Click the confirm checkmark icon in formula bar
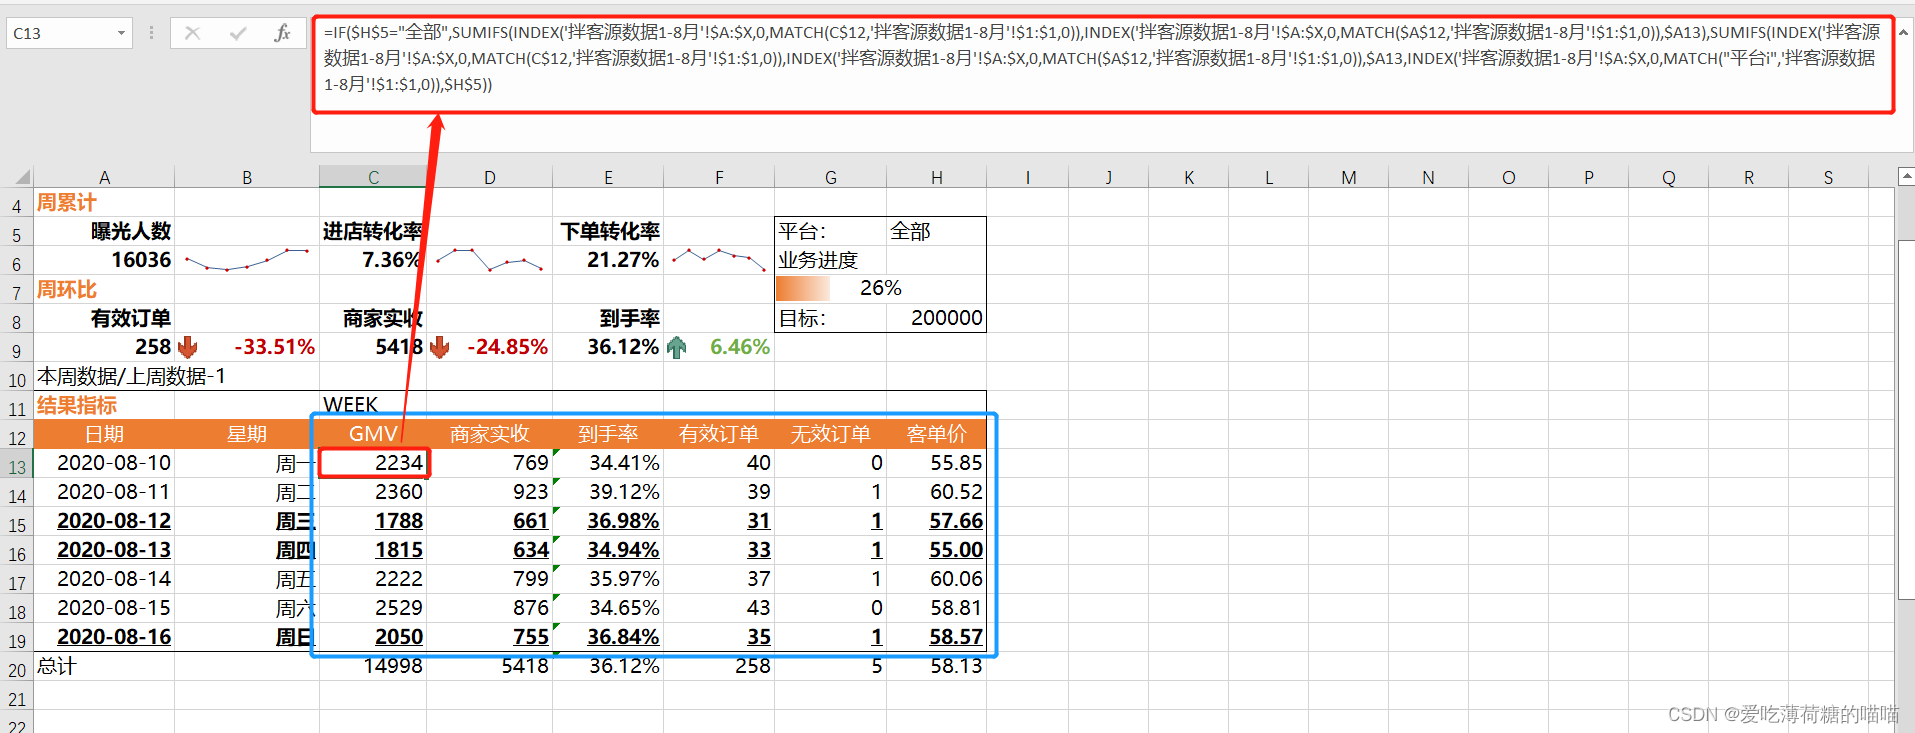 (x=238, y=33)
